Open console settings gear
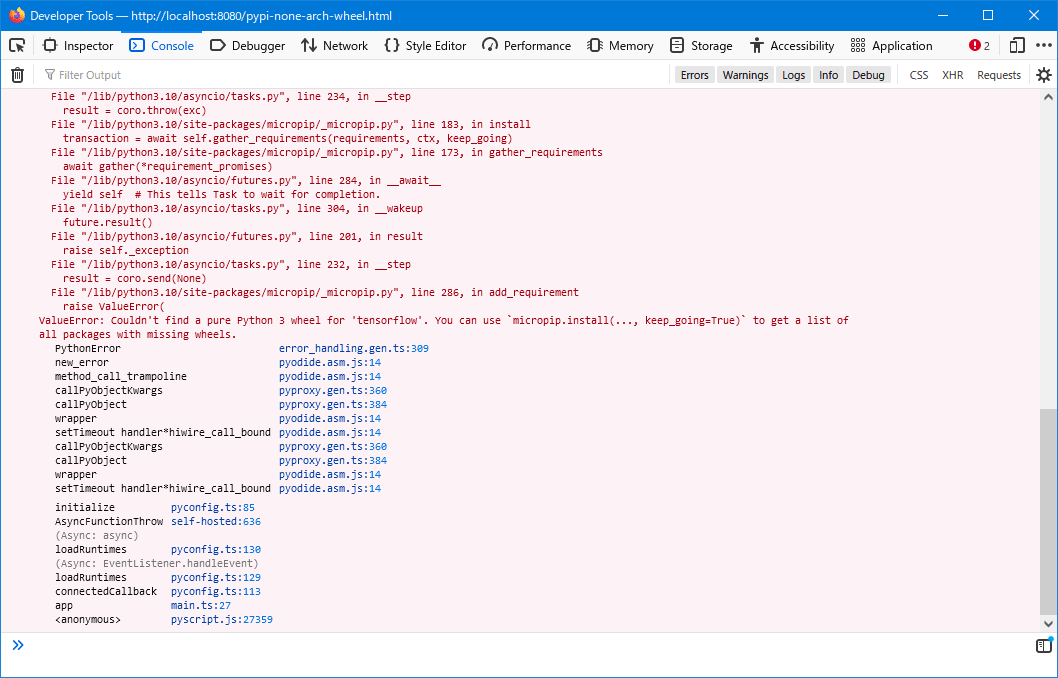Screen dimensions: 1058x678 pos(1044,75)
